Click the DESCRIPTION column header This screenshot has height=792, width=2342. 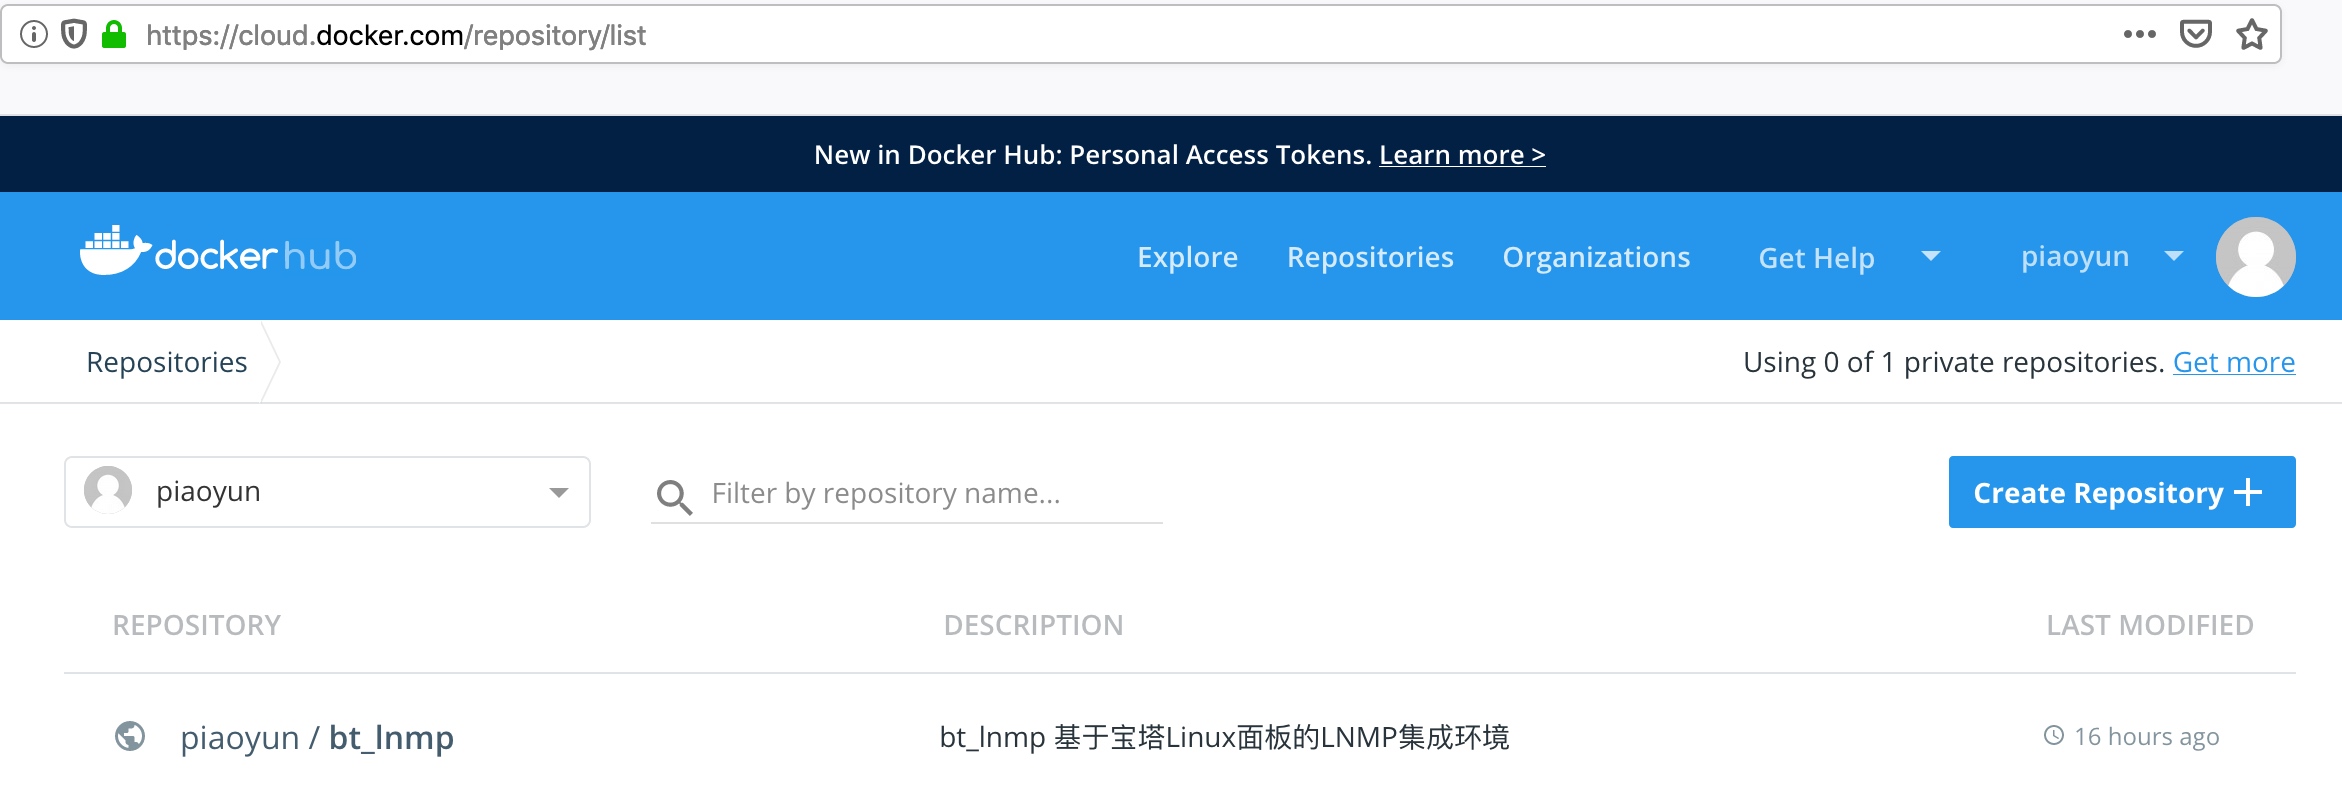point(1034,625)
